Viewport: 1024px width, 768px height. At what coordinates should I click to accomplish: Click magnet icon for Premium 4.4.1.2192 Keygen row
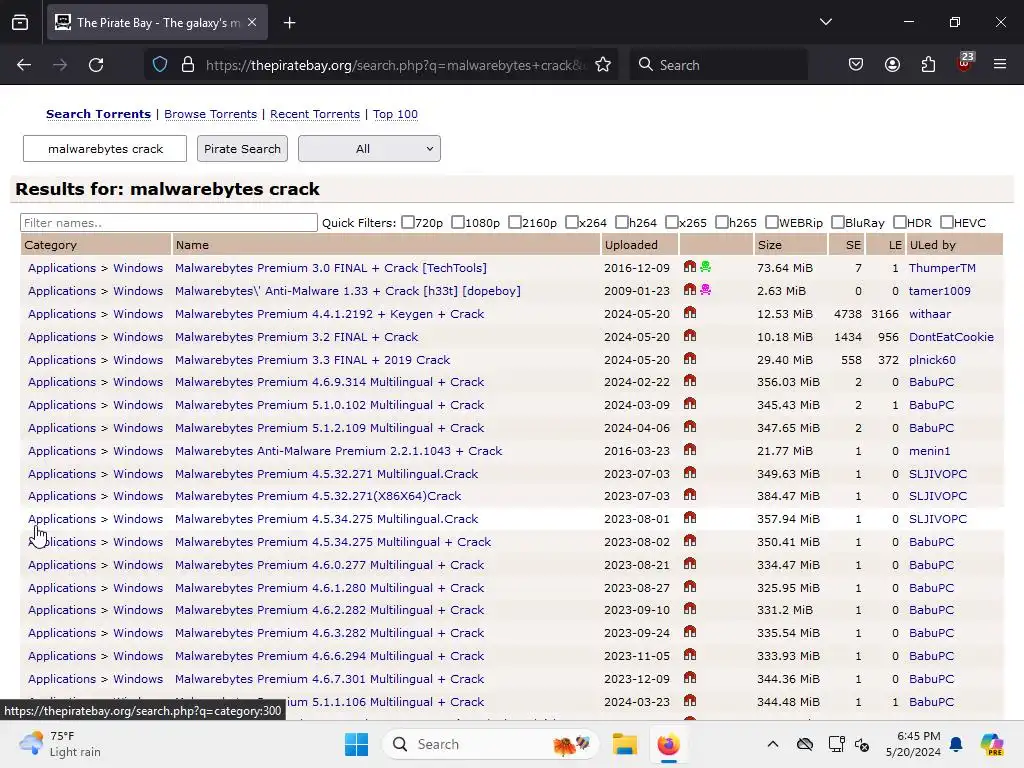(690, 313)
